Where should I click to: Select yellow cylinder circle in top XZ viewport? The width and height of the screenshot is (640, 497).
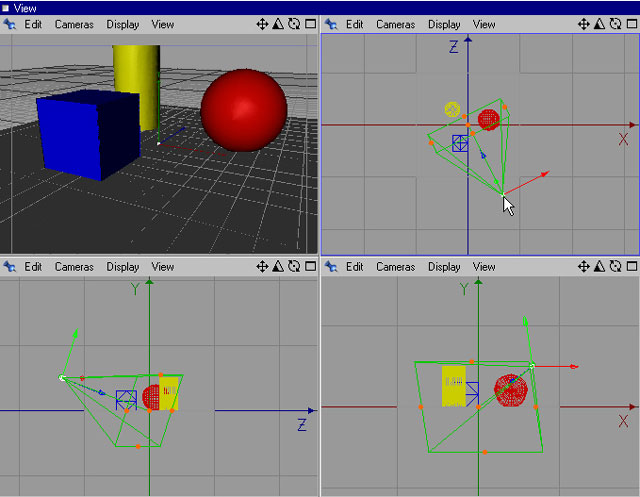(452, 109)
